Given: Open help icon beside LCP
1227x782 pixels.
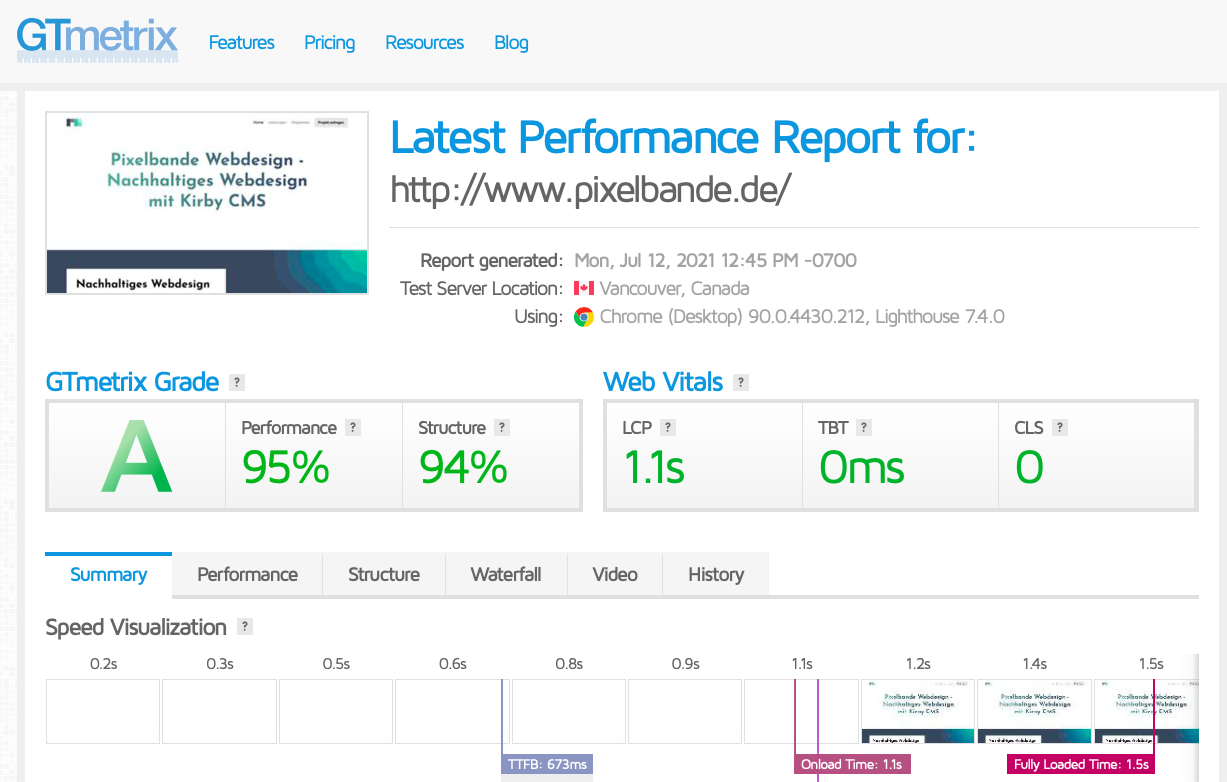Looking at the screenshot, I should click(668, 427).
